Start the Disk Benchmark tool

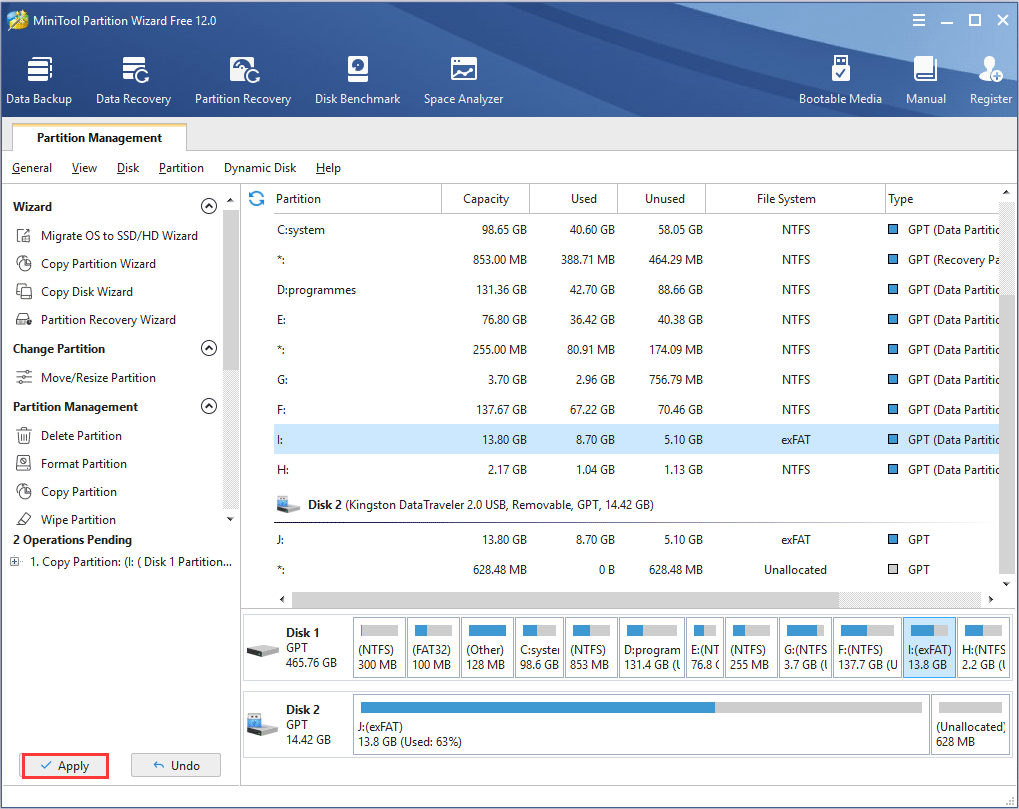[x=357, y=81]
